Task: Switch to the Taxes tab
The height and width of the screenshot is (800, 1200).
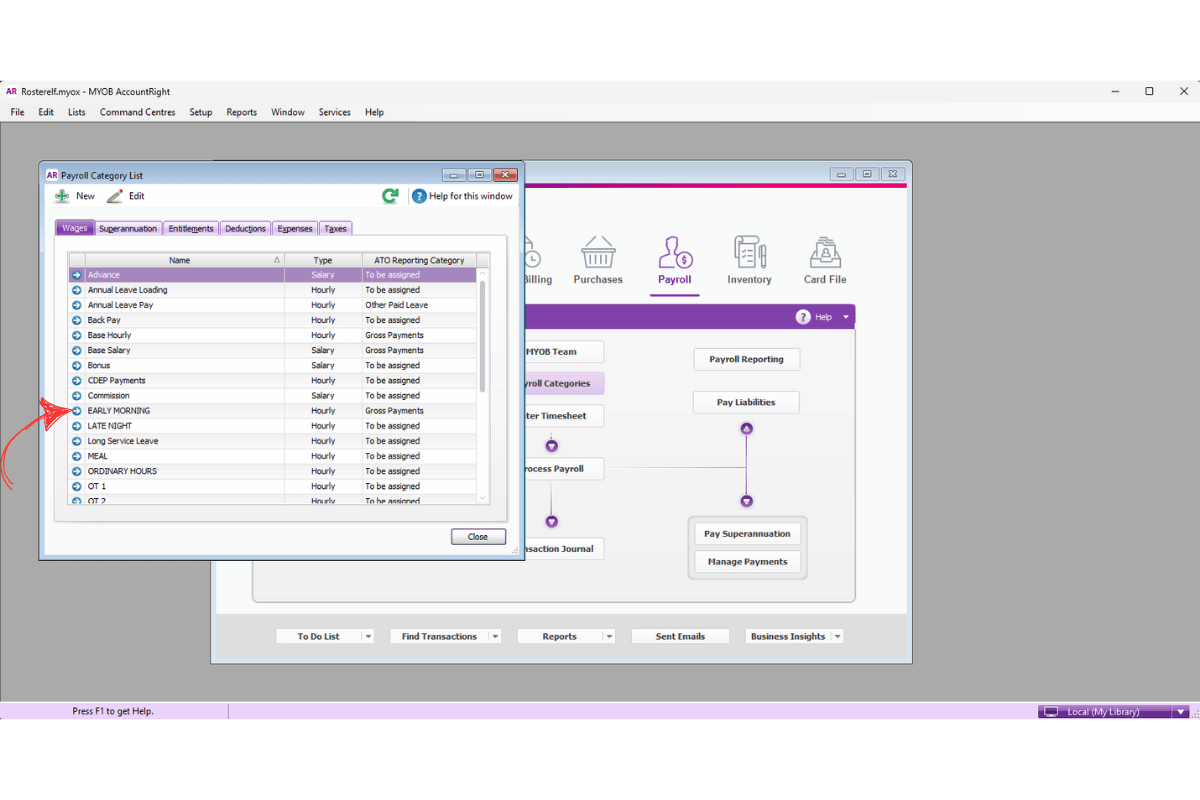Action: click(x=336, y=229)
